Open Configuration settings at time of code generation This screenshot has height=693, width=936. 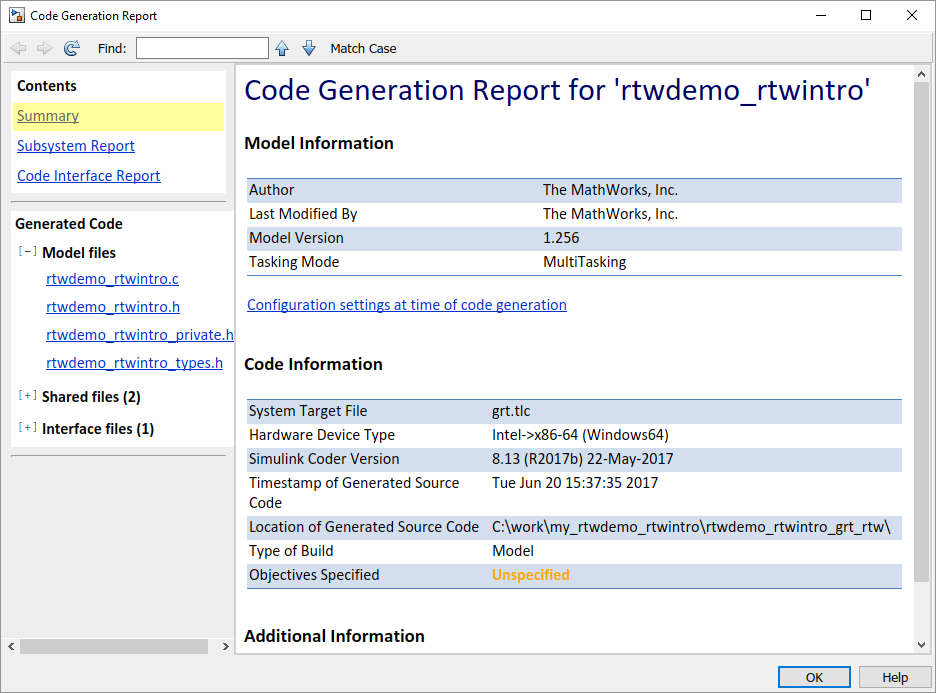tap(406, 305)
